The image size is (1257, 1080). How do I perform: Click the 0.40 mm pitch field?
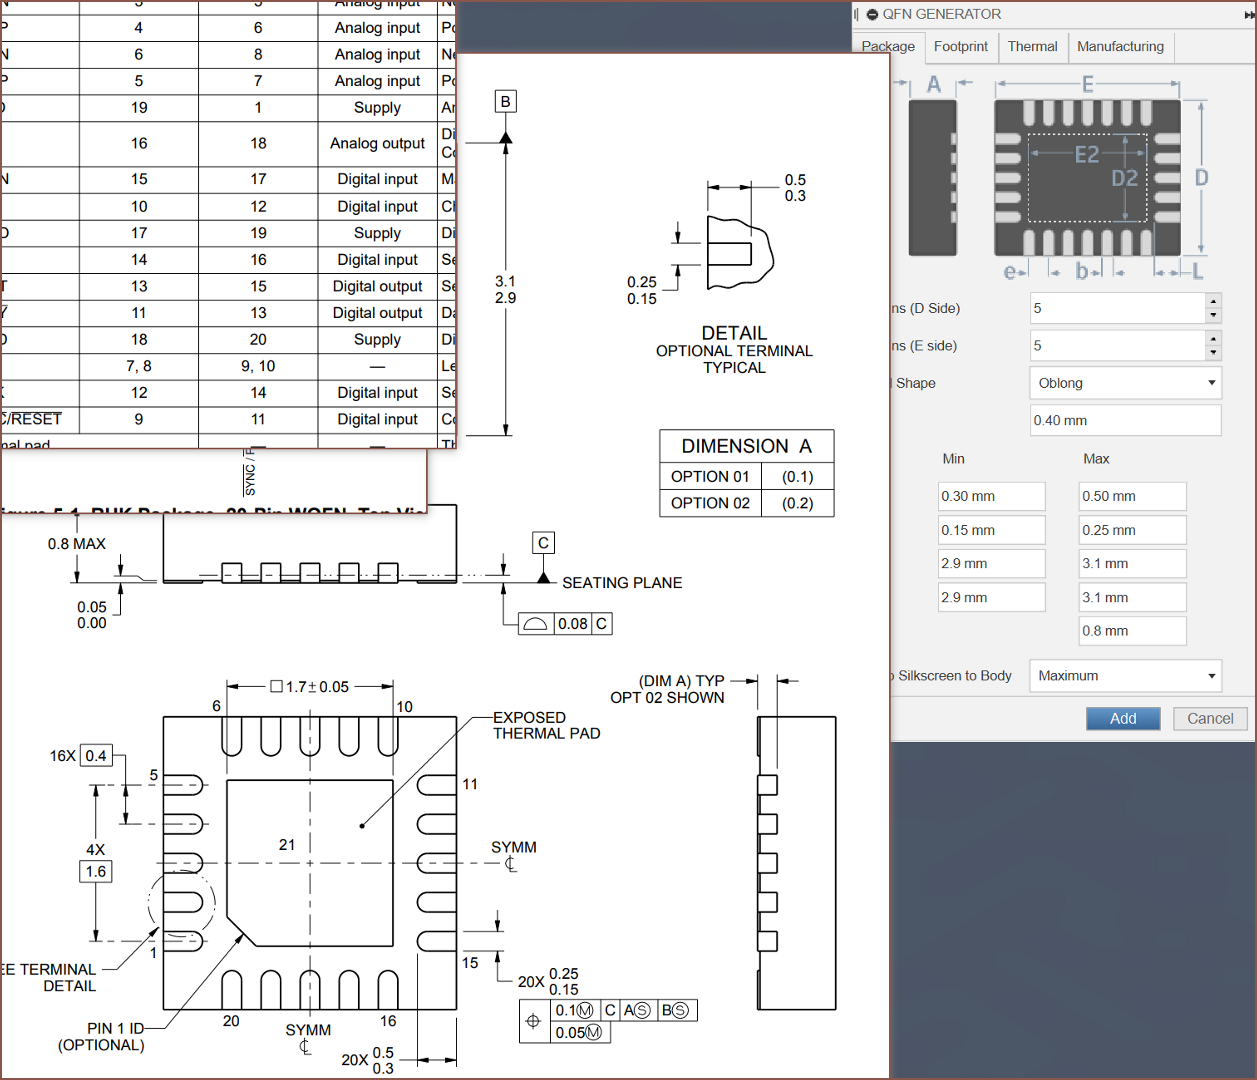click(1125, 421)
